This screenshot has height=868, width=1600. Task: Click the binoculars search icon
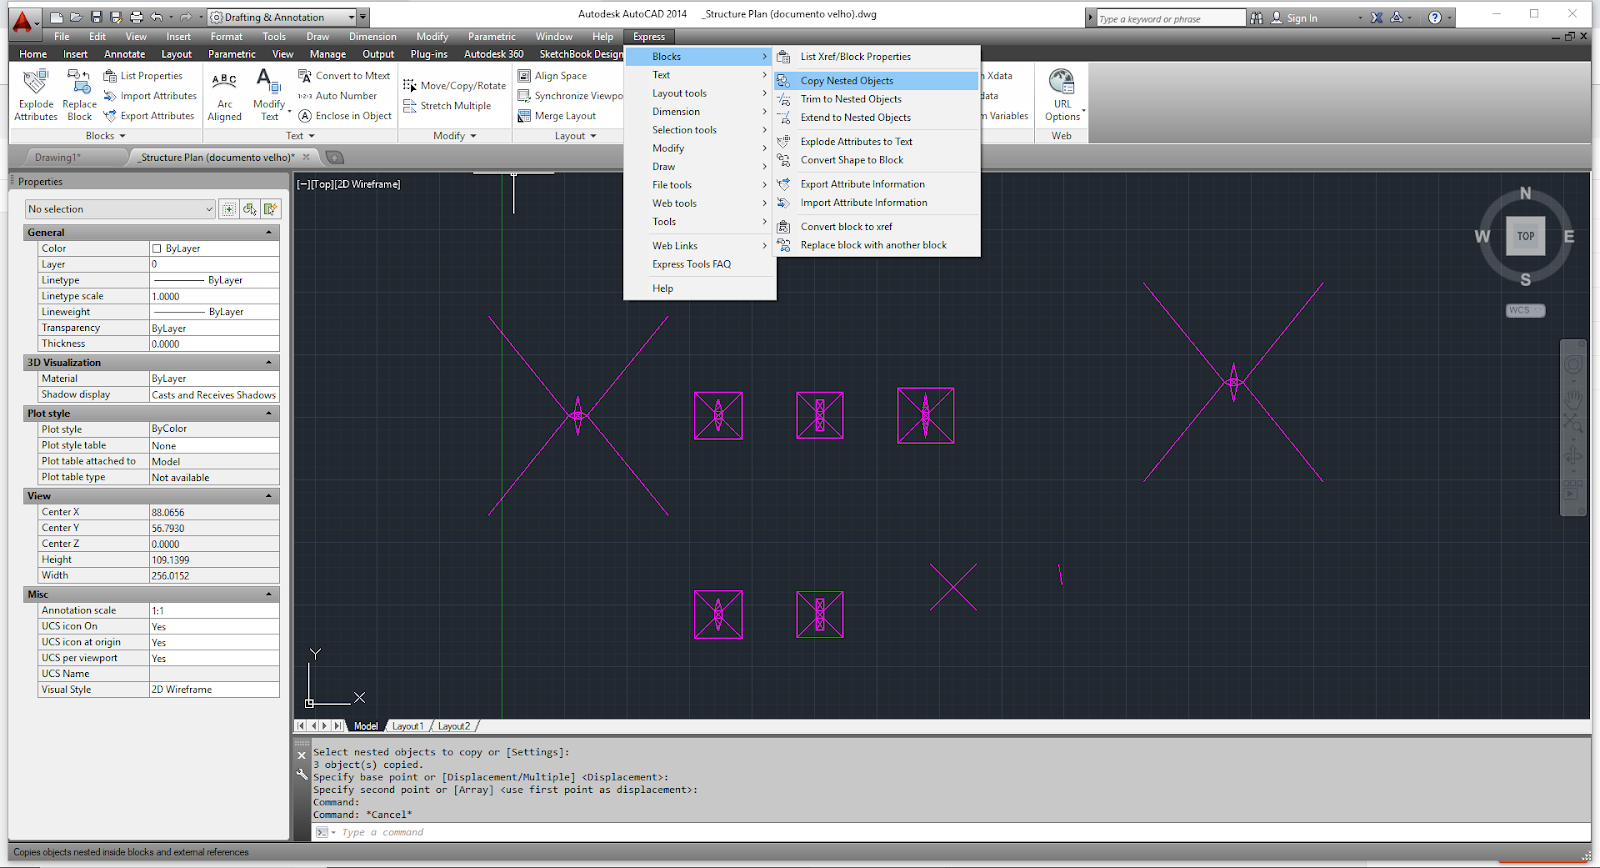[x=1257, y=18]
